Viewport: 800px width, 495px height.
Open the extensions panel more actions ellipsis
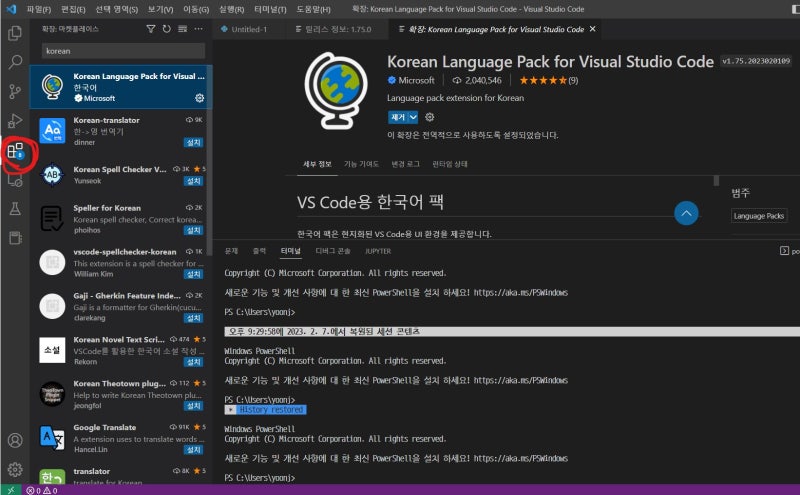200,29
